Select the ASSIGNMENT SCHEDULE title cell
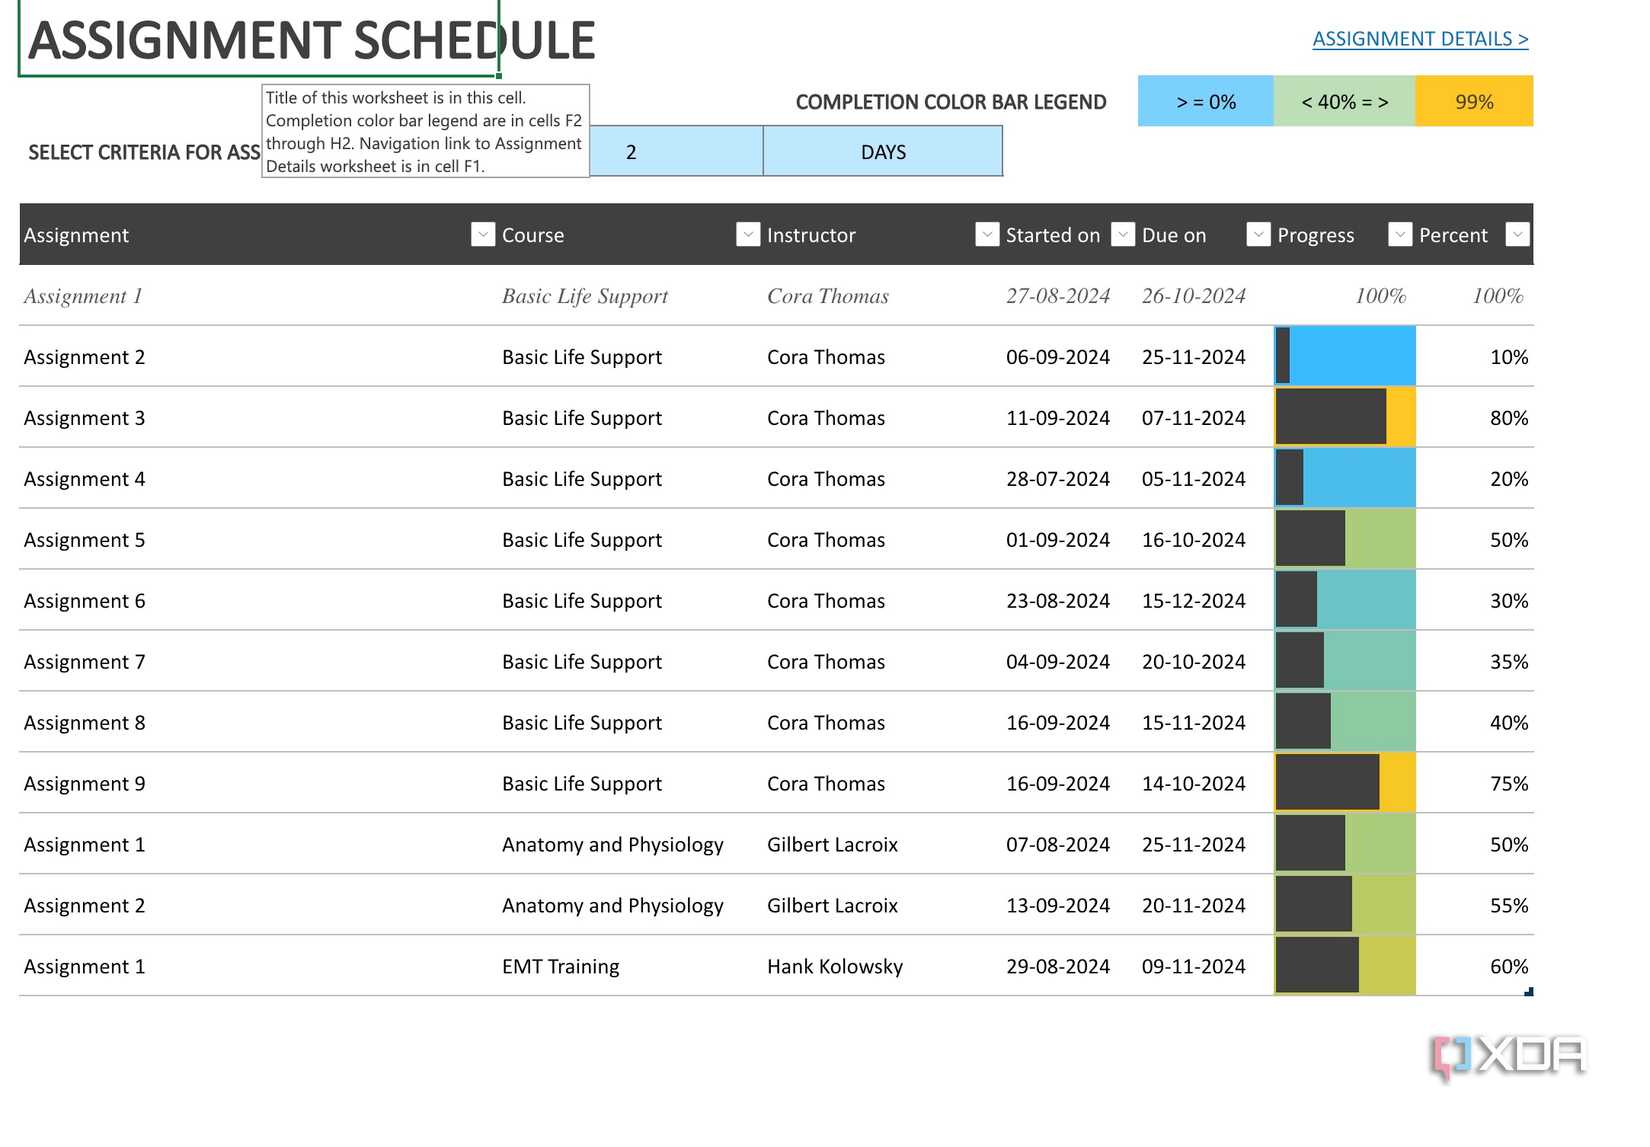The width and height of the screenshot is (1650, 1147). click(260, 40)
